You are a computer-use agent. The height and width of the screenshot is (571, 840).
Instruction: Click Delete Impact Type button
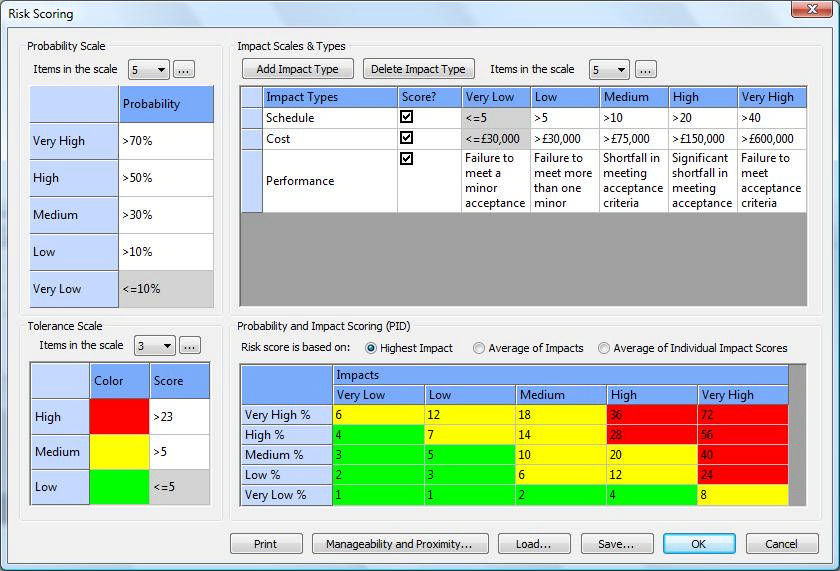pyautogui.click(x=418, y=69)
